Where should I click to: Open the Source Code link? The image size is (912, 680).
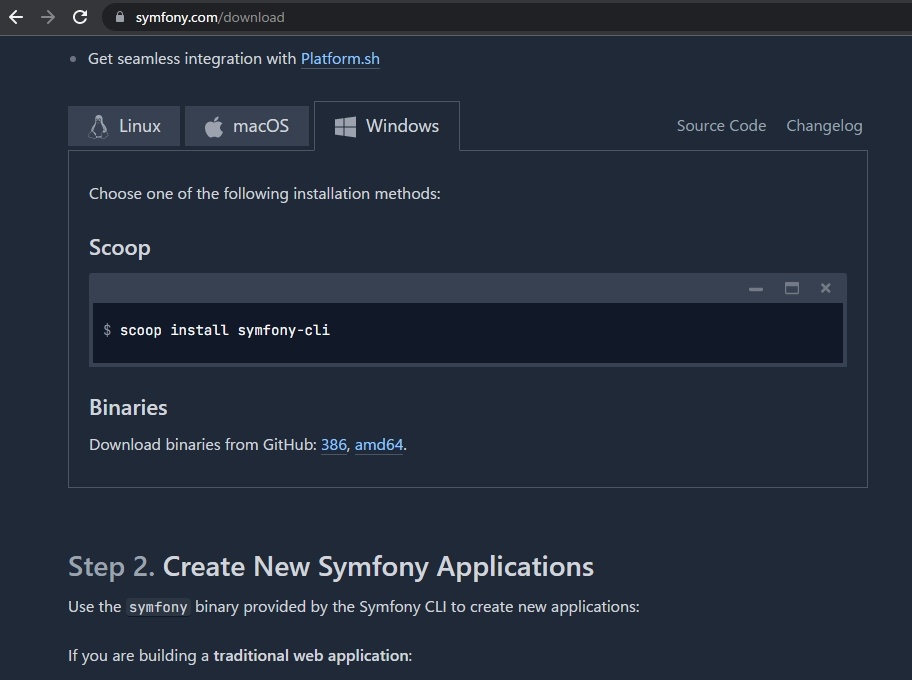[x=721, y=126]
